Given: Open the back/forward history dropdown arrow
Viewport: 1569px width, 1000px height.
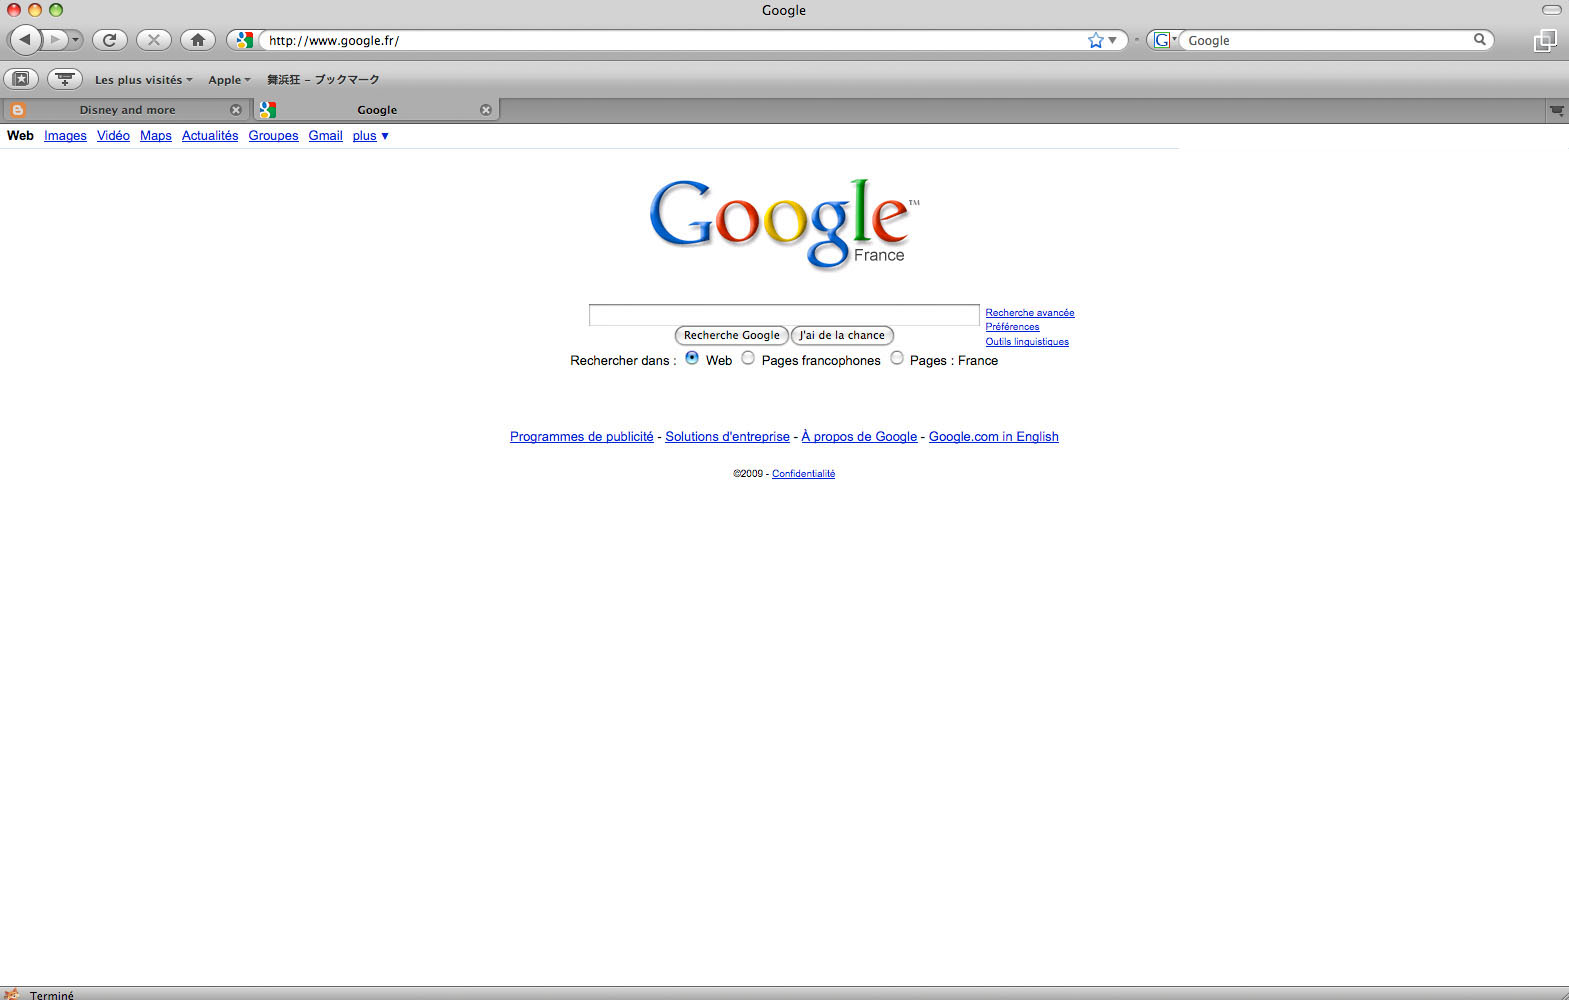Looking at the screenshot, I should (76, 40).
